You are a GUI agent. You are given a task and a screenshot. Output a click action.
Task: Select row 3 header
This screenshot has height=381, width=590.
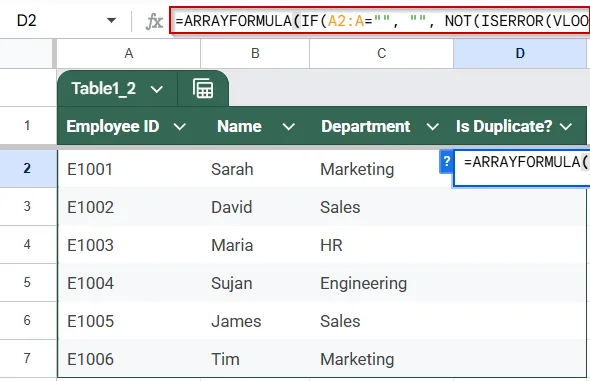27,206
